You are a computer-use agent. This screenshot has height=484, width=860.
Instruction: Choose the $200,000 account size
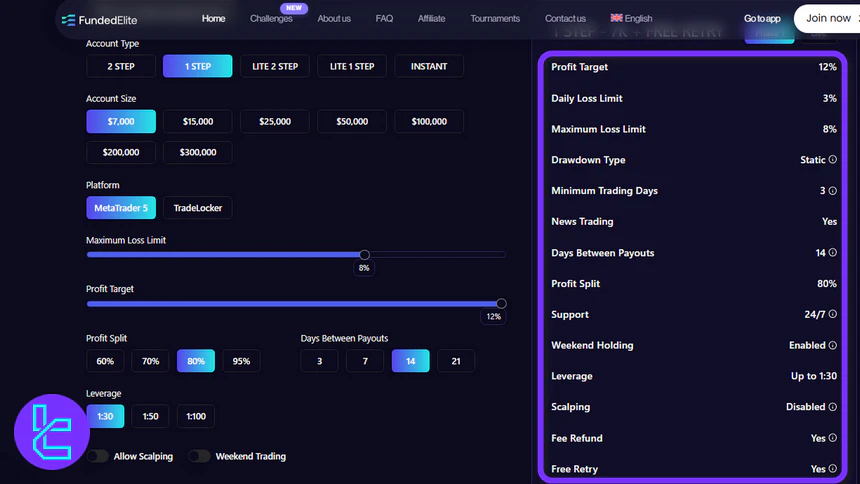tap(121, 152)
